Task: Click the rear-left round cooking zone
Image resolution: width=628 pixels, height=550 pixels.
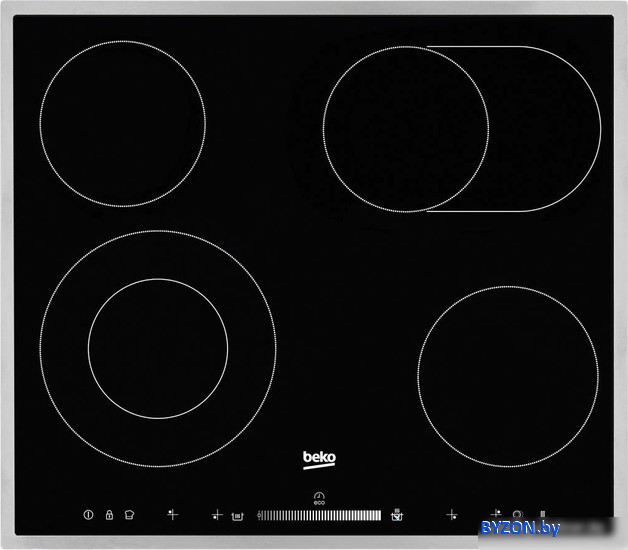Action: coord(123,124)
